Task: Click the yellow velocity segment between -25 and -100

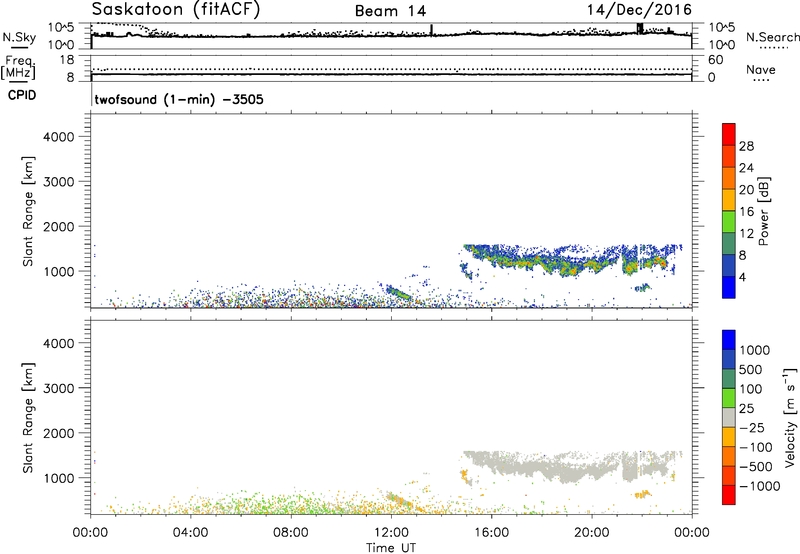Action: point(729,437)
